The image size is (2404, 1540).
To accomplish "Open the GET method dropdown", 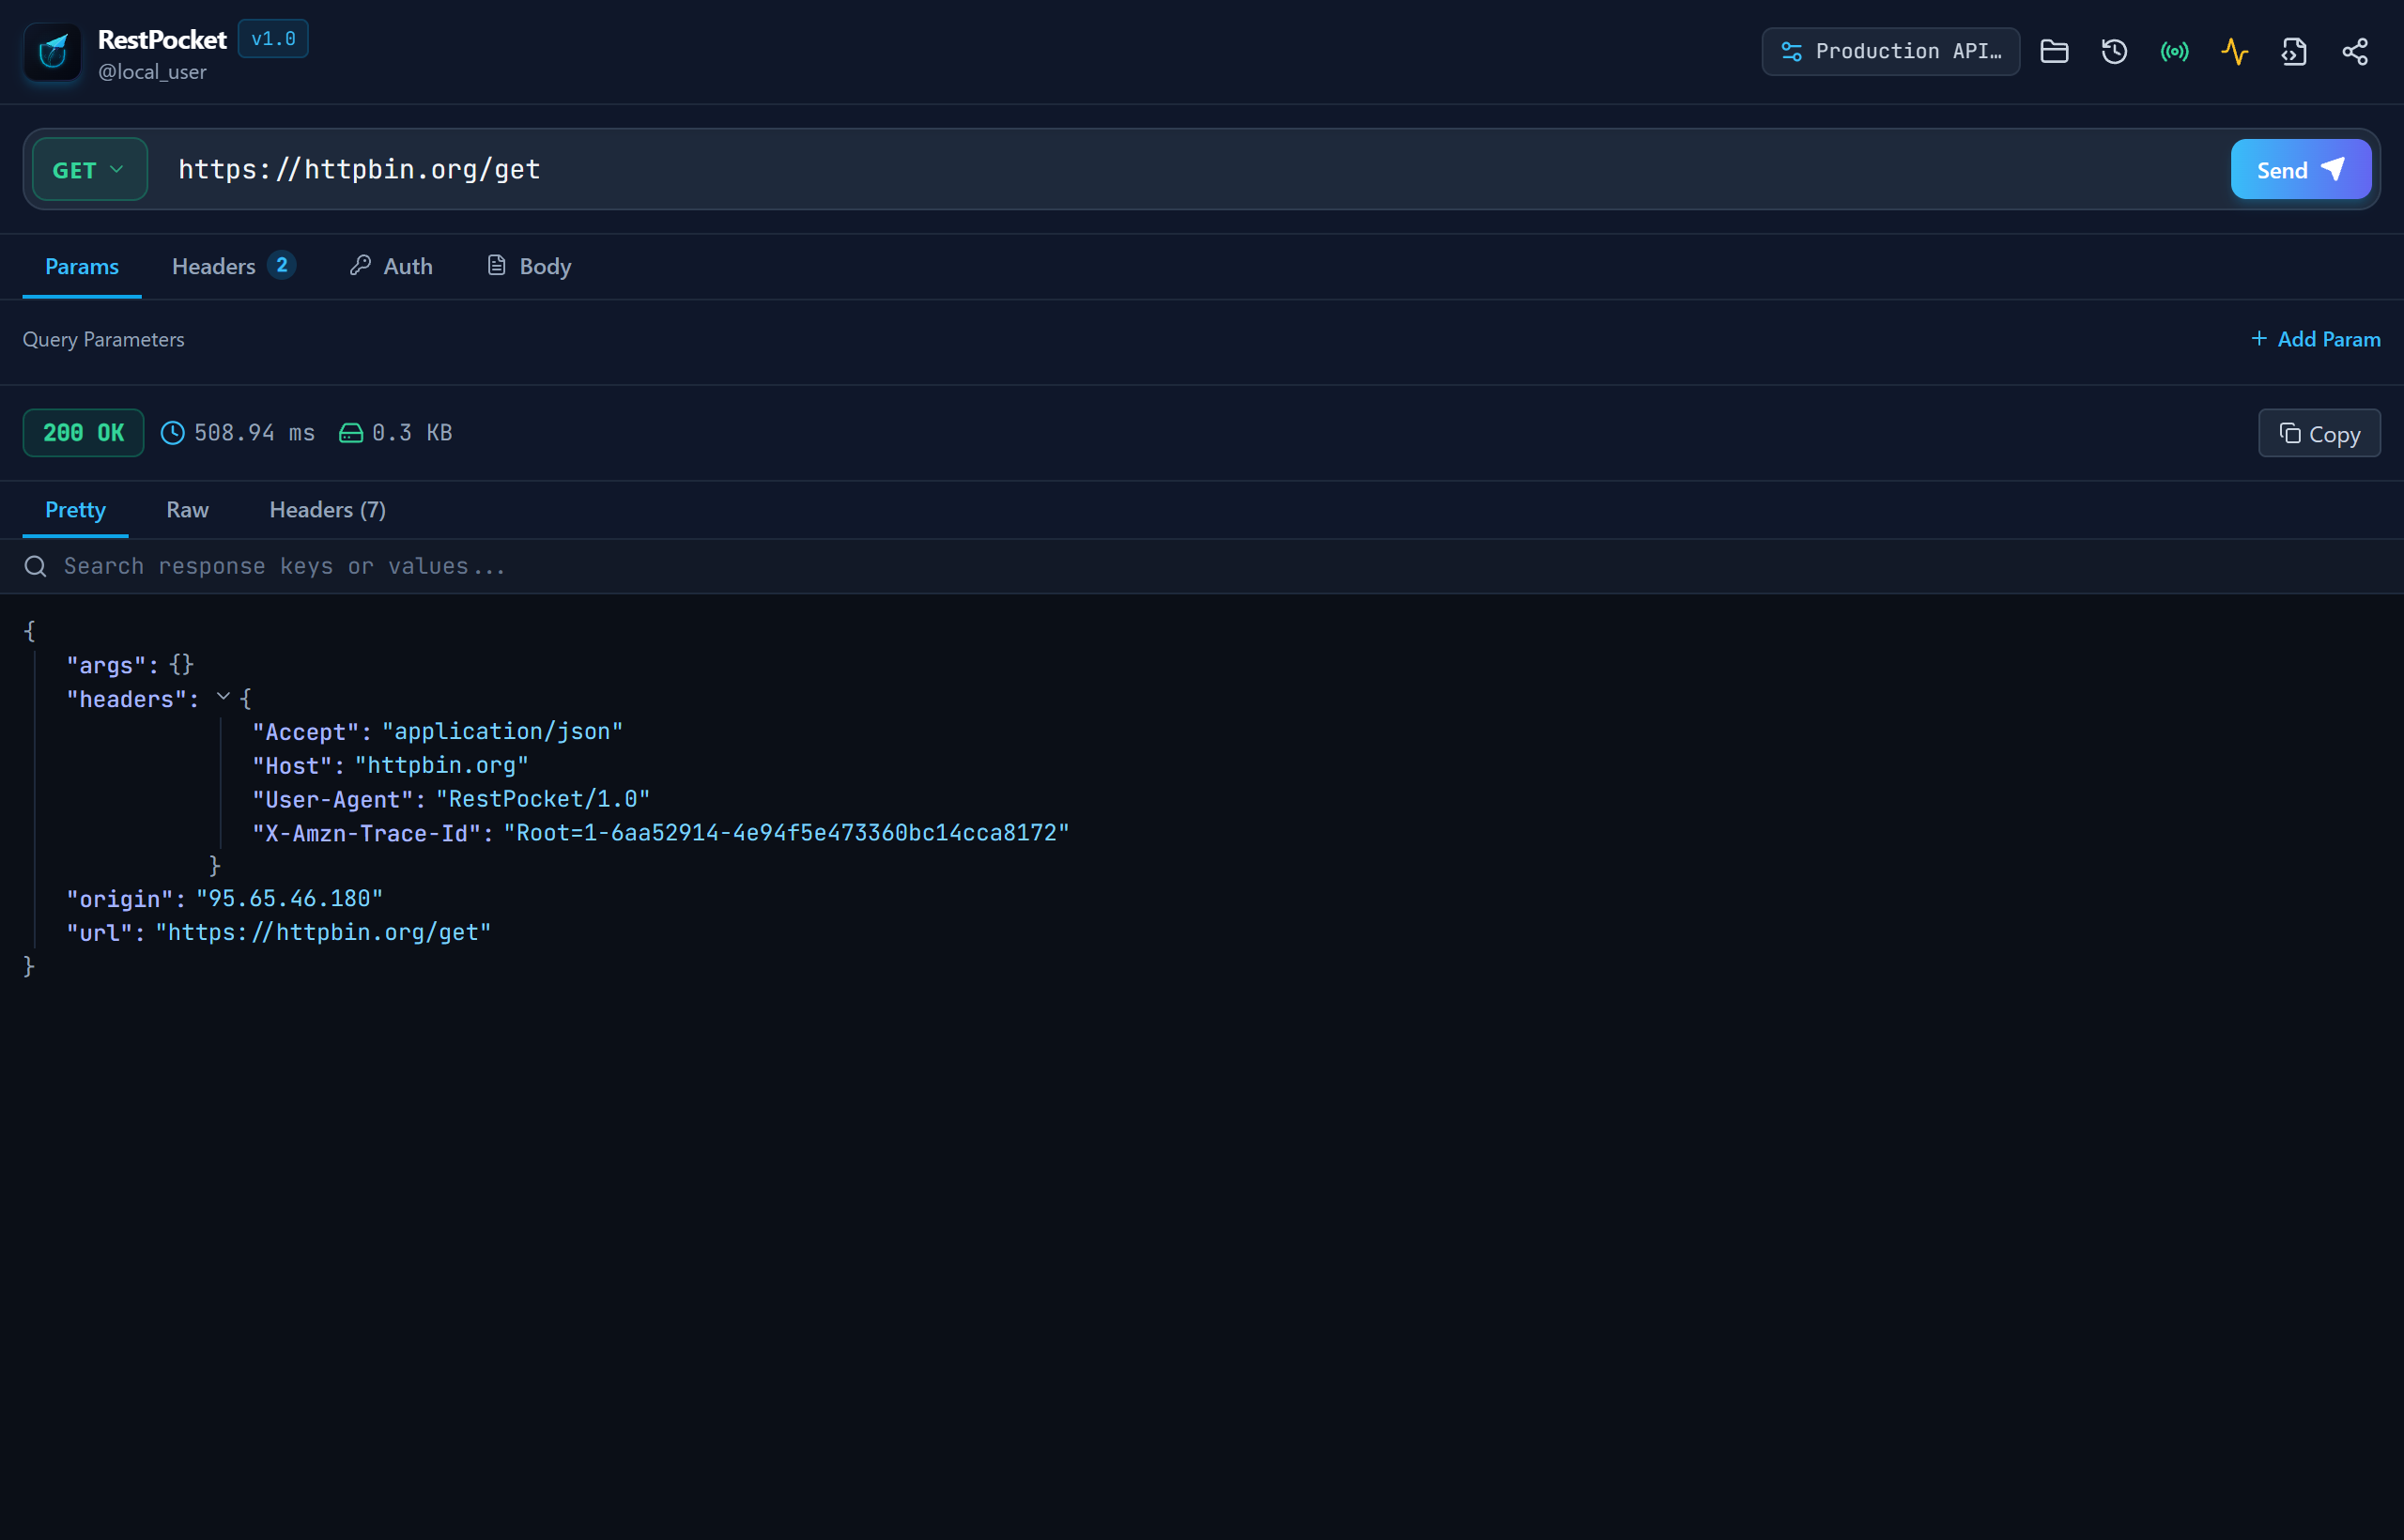I will [90, 169].
